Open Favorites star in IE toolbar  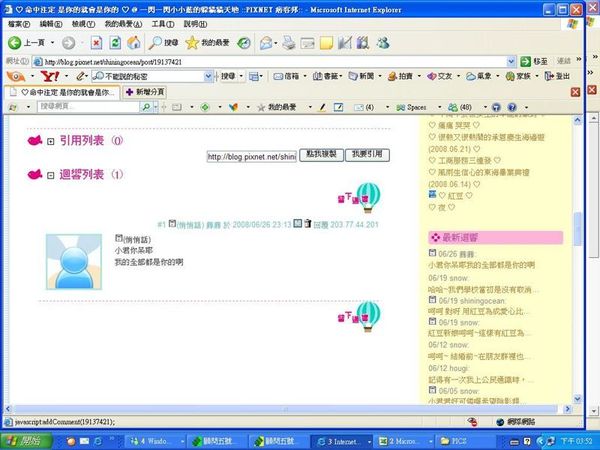click(x=207, y=43)
